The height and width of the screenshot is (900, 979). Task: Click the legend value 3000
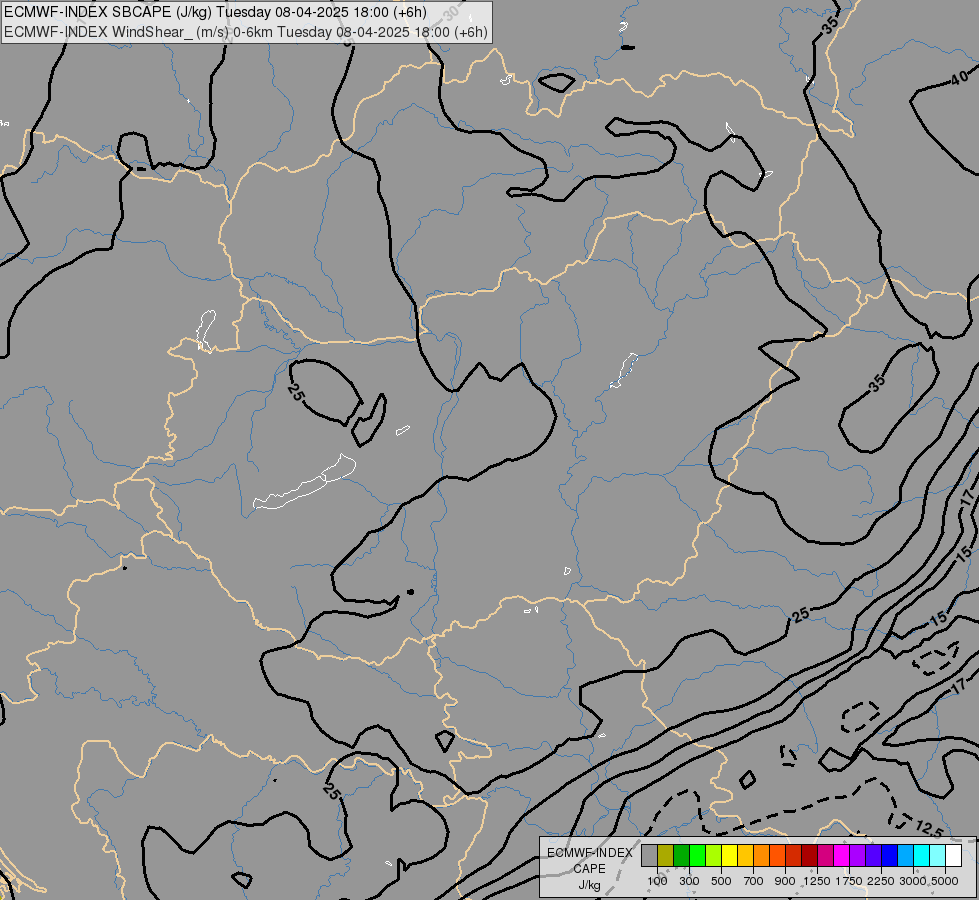912,881
